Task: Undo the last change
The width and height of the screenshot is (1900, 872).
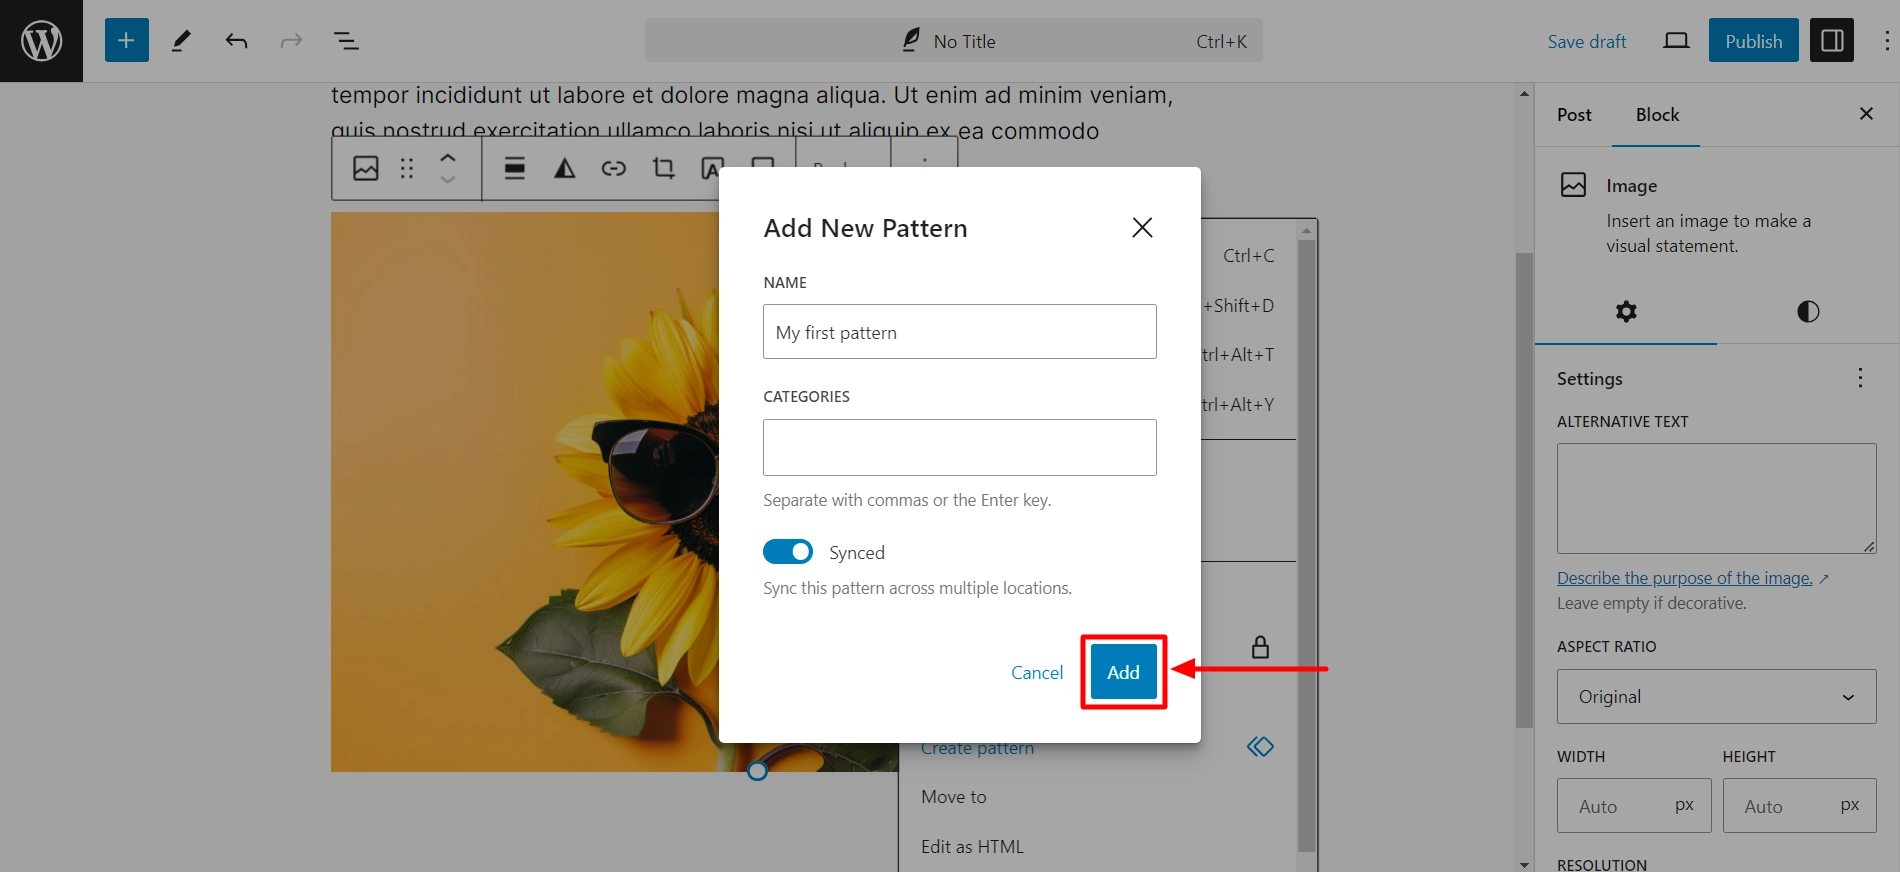Action: pyautogui.click(x=237, y=41)
